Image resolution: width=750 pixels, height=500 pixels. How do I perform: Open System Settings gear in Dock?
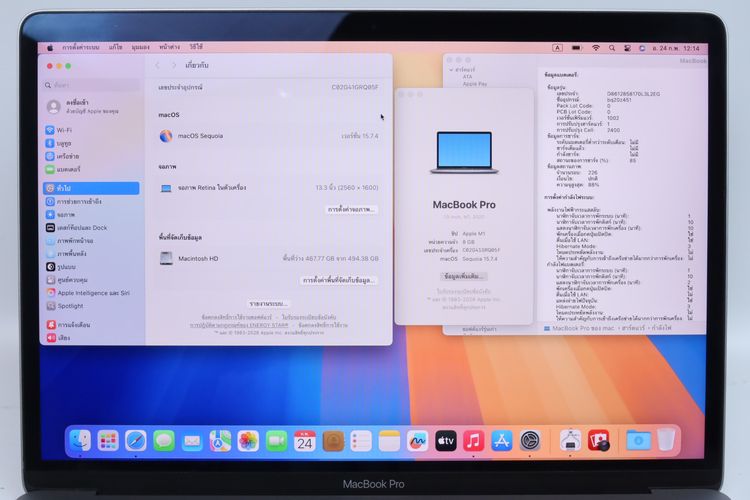click(x=530, y=441)
